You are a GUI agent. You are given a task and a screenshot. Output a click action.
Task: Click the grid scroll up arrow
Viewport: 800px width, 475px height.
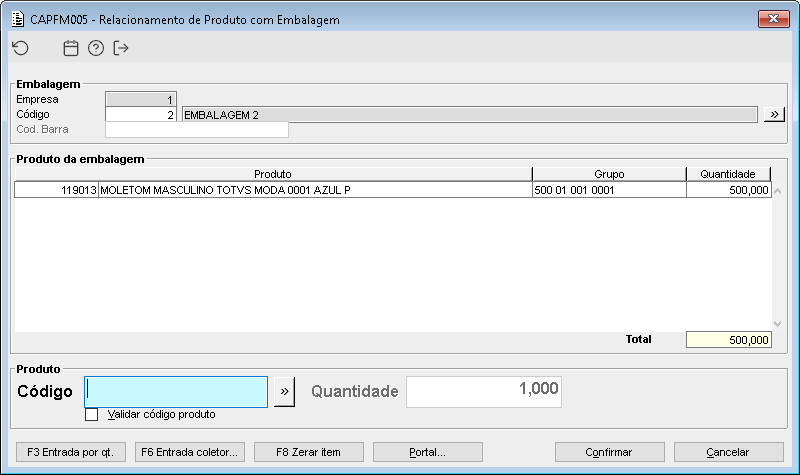778,191
